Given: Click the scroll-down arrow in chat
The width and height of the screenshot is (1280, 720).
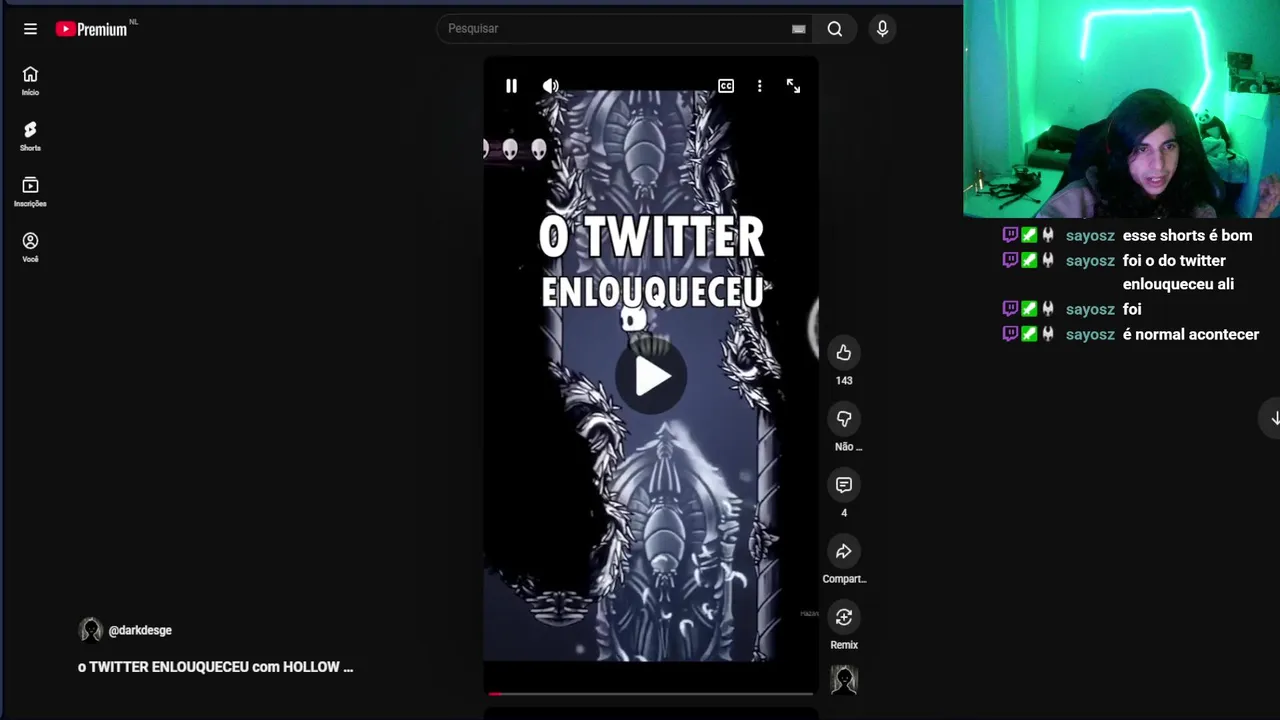Looking at the screenshot, I should (x=1274, y=418).
